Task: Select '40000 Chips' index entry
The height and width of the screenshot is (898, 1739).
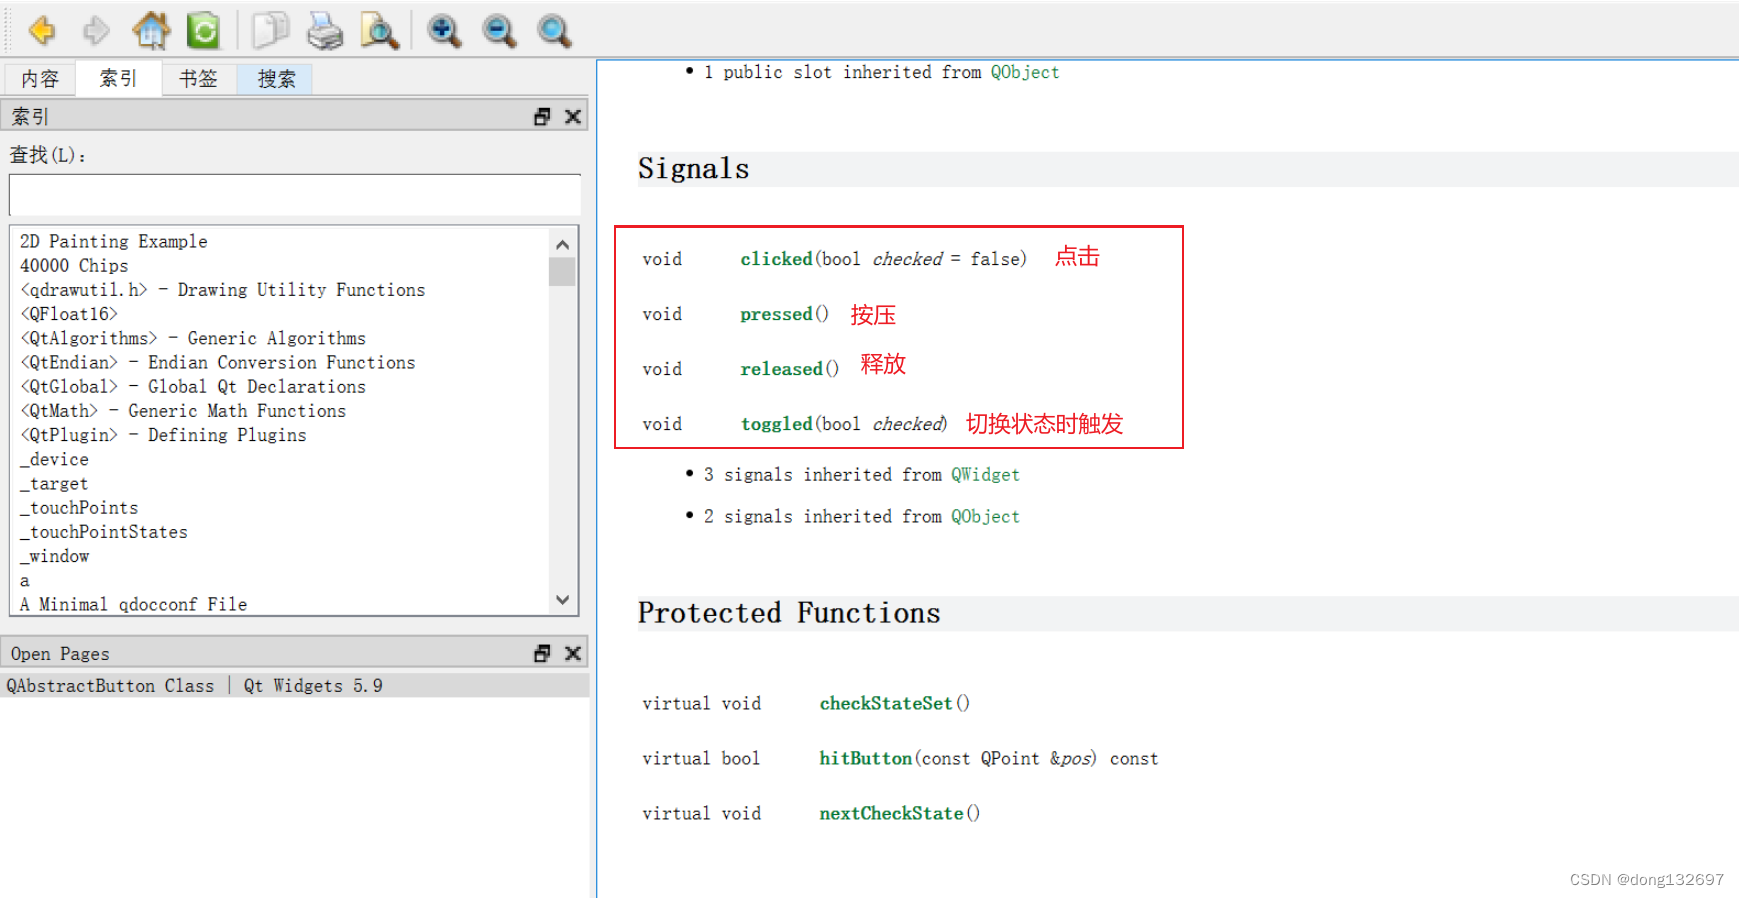Action: (x=74, y=266)
